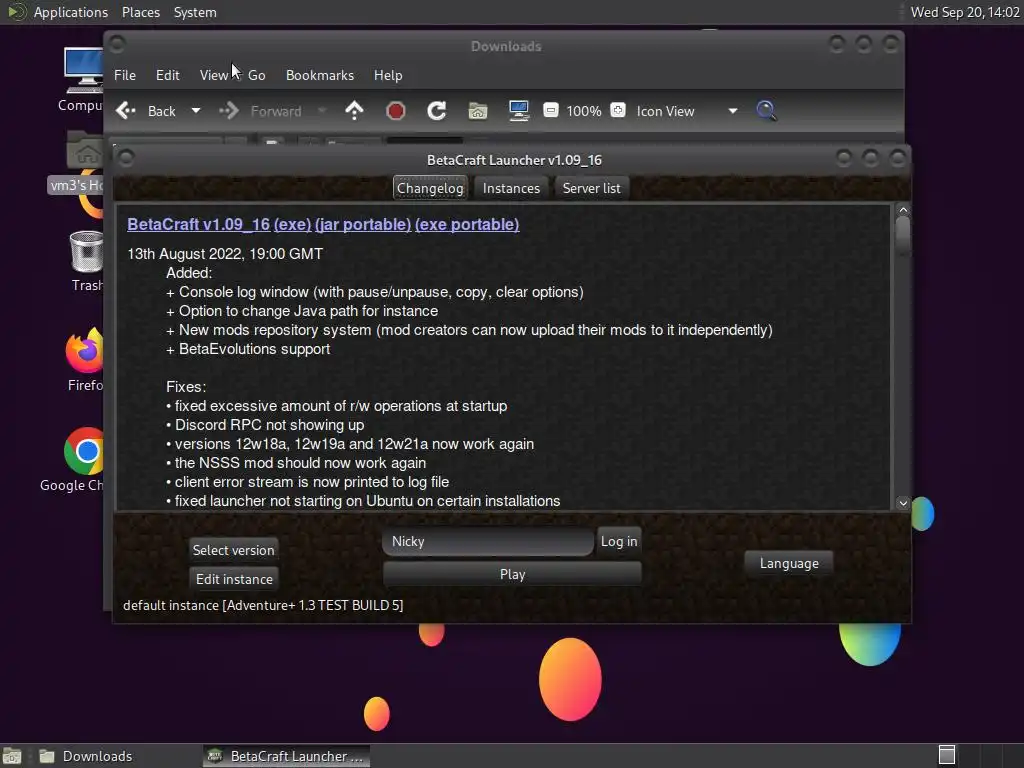Click BetaCraft Launcher window menu button
The width and height of the screenshot is (1024, 768).
point(126,157)
